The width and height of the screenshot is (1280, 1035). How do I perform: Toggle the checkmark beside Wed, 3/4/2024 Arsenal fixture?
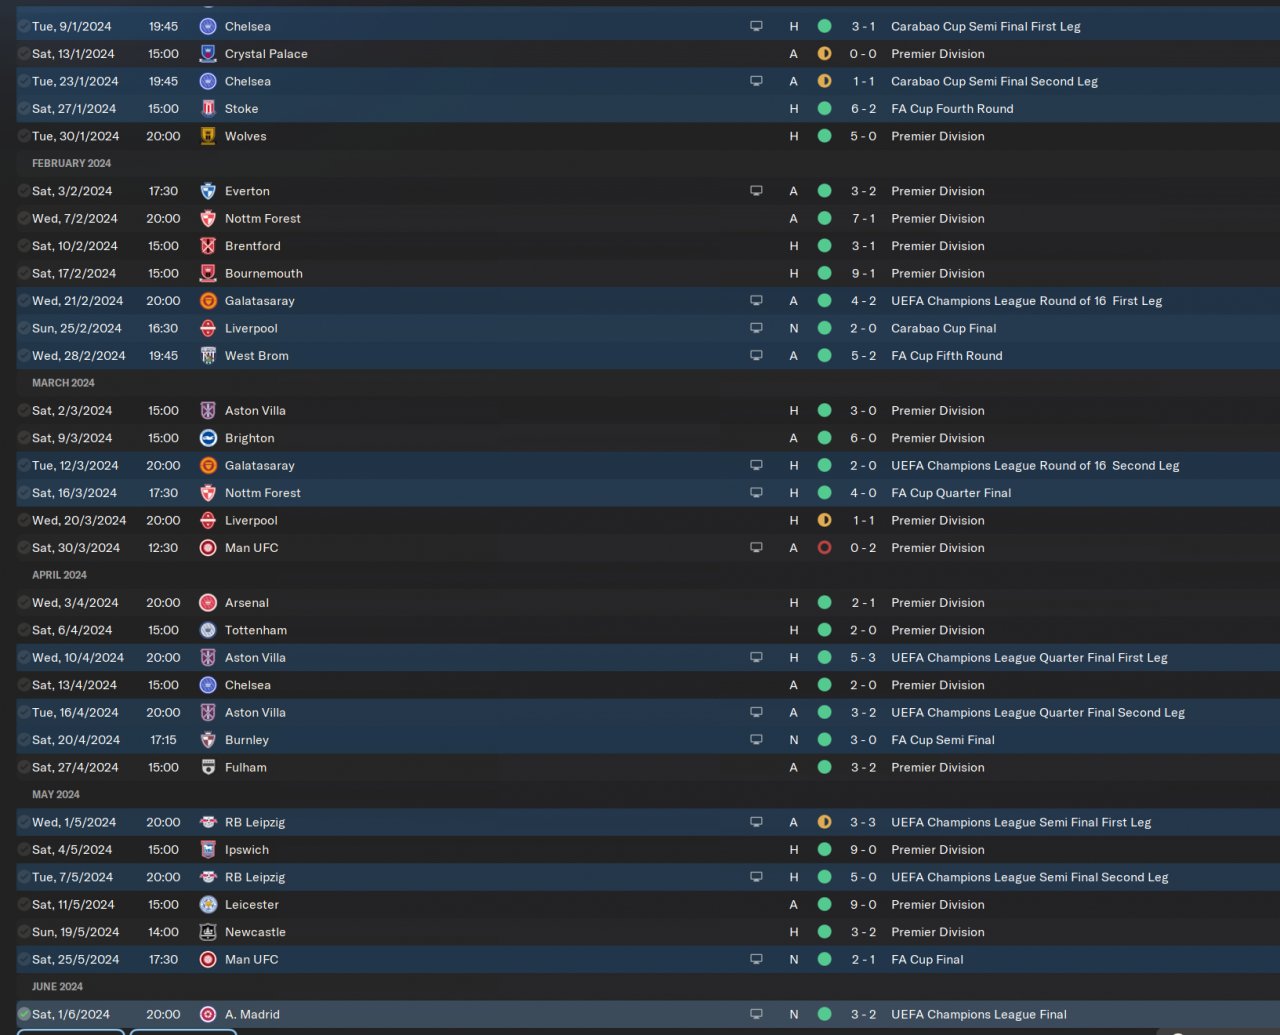point(24,603)
